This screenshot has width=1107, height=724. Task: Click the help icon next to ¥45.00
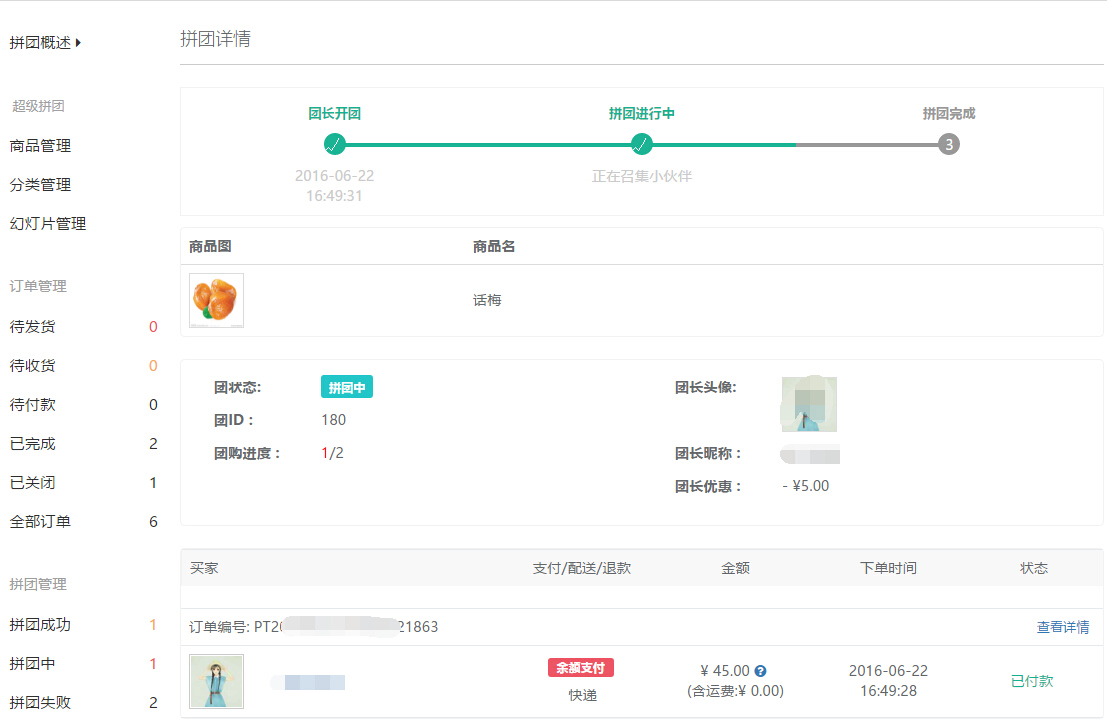pos(761,671)
